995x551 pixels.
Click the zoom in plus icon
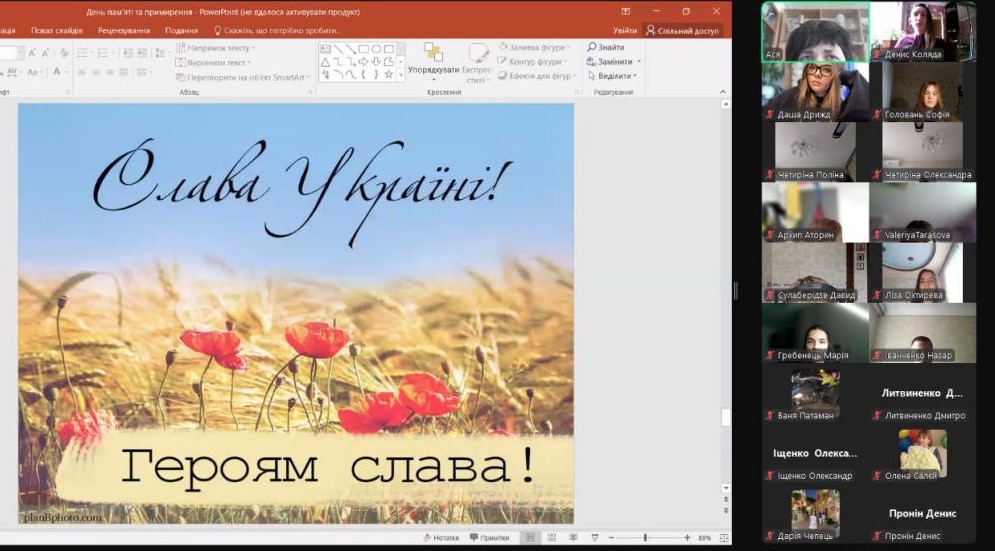pos(687,538)
